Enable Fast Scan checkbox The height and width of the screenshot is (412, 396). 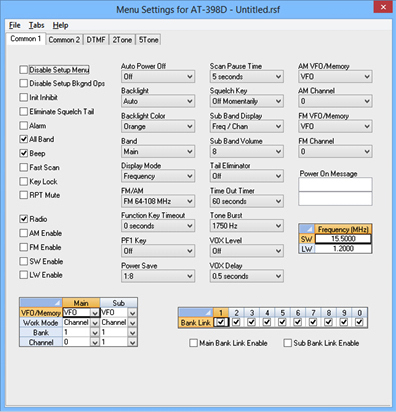pos(23,167)
